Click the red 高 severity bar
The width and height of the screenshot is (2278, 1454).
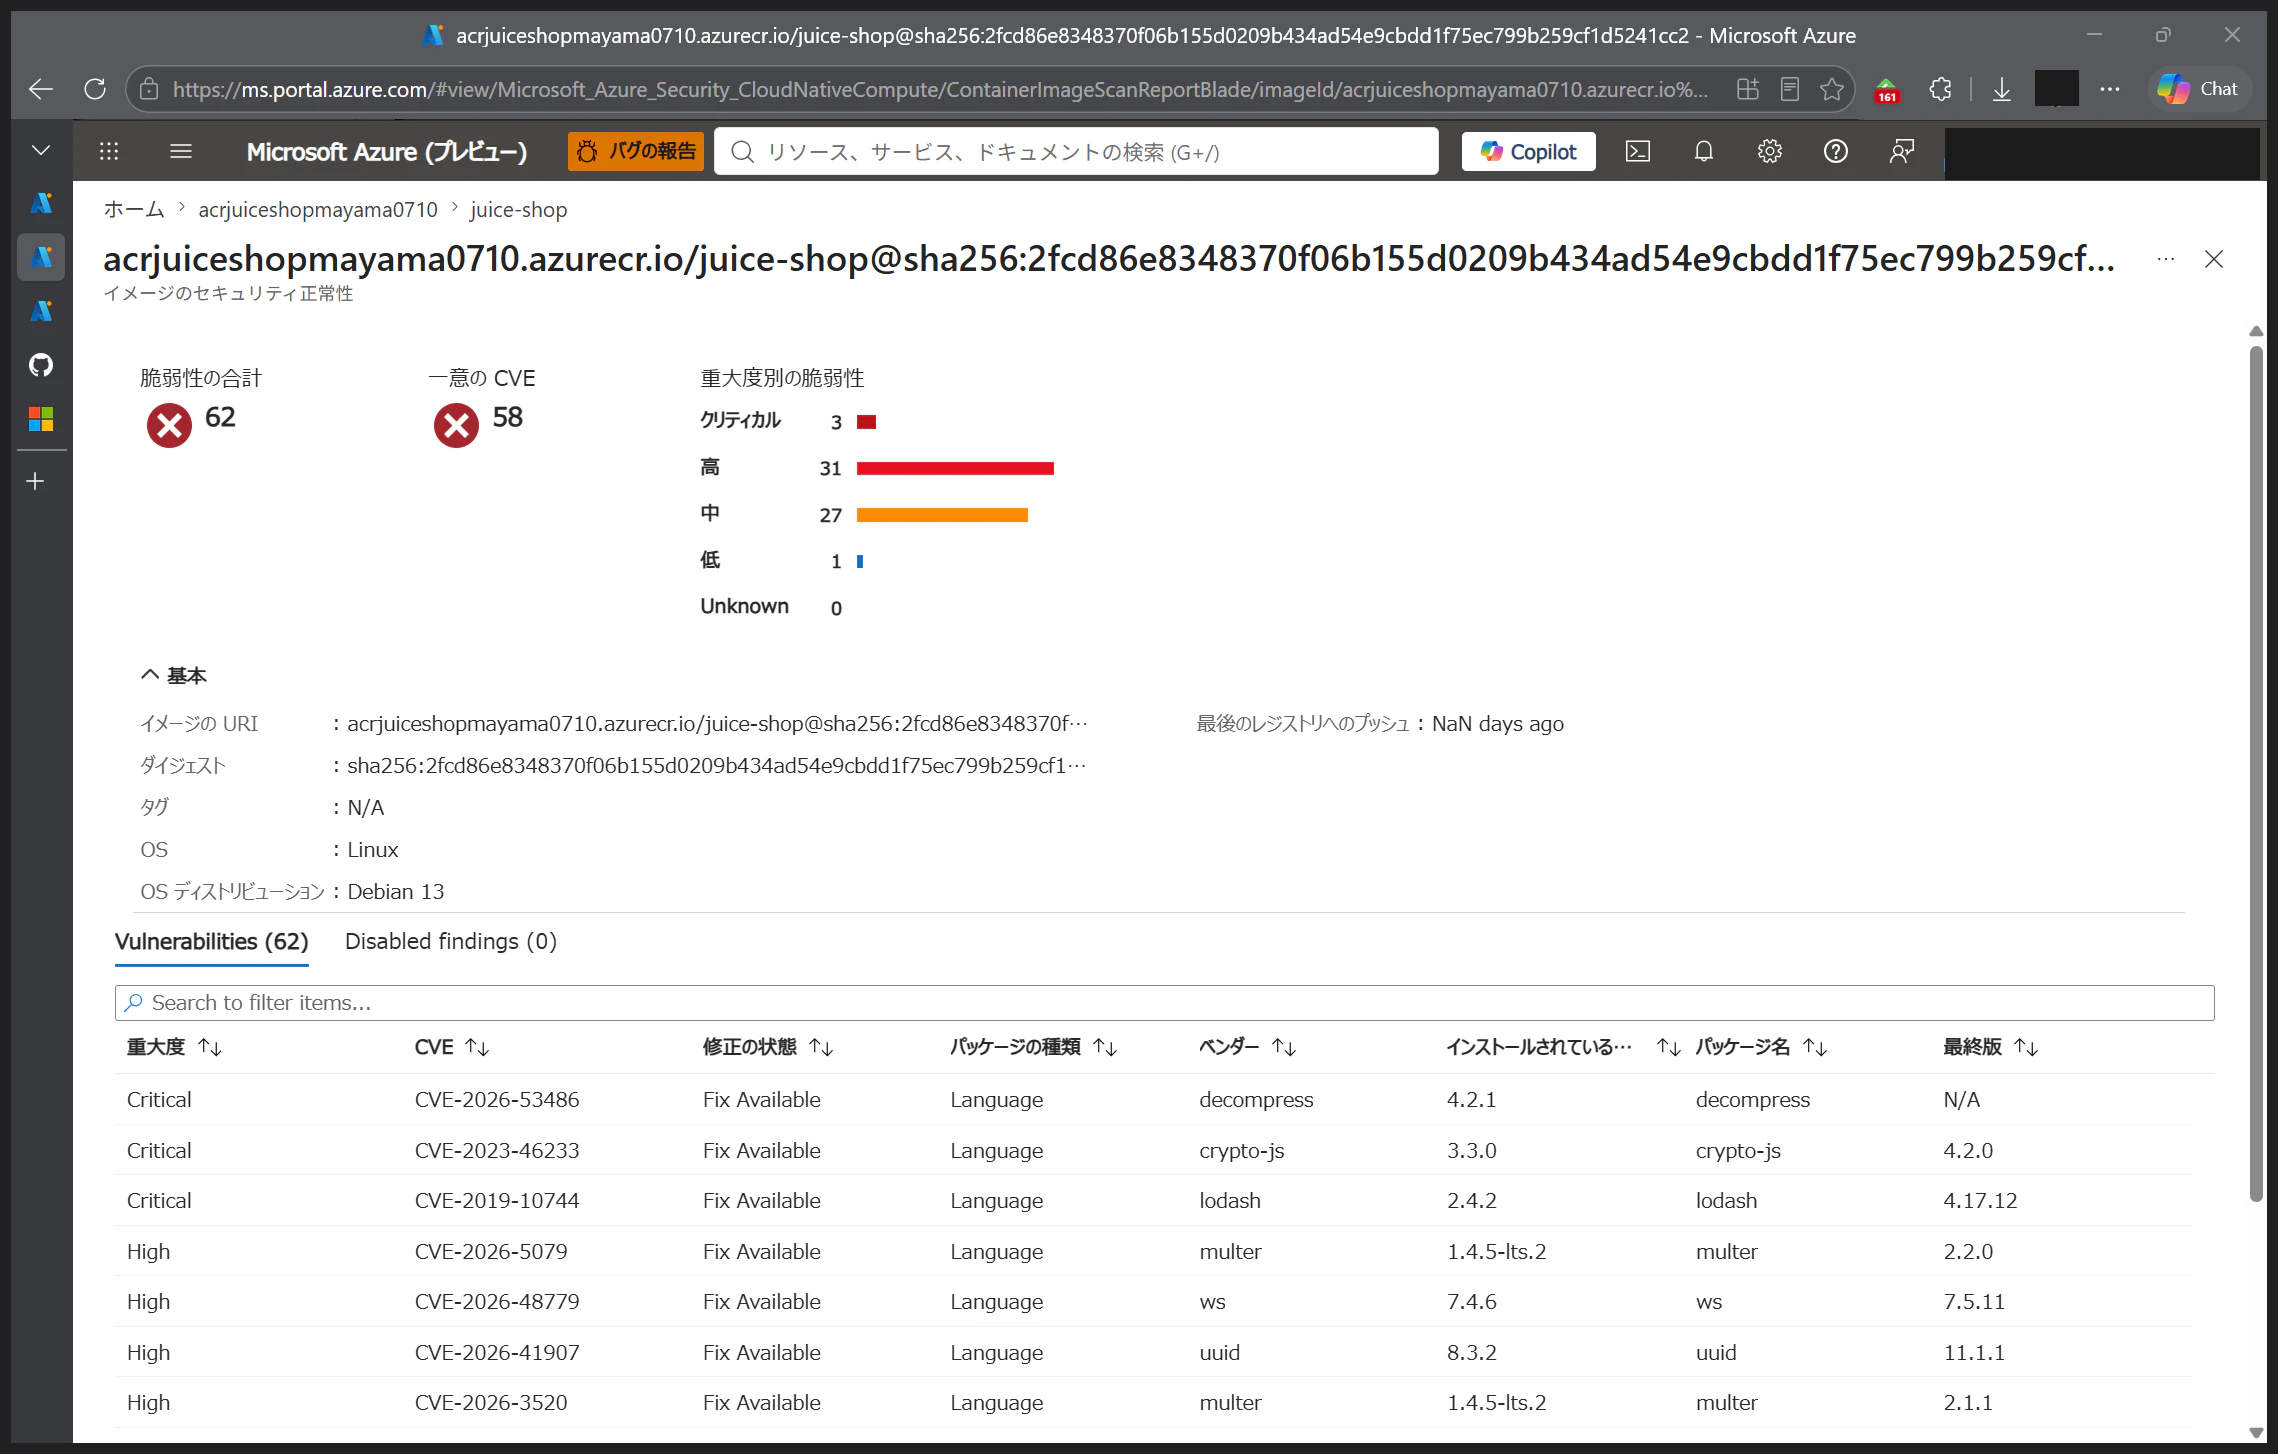[x=955, y=468]
